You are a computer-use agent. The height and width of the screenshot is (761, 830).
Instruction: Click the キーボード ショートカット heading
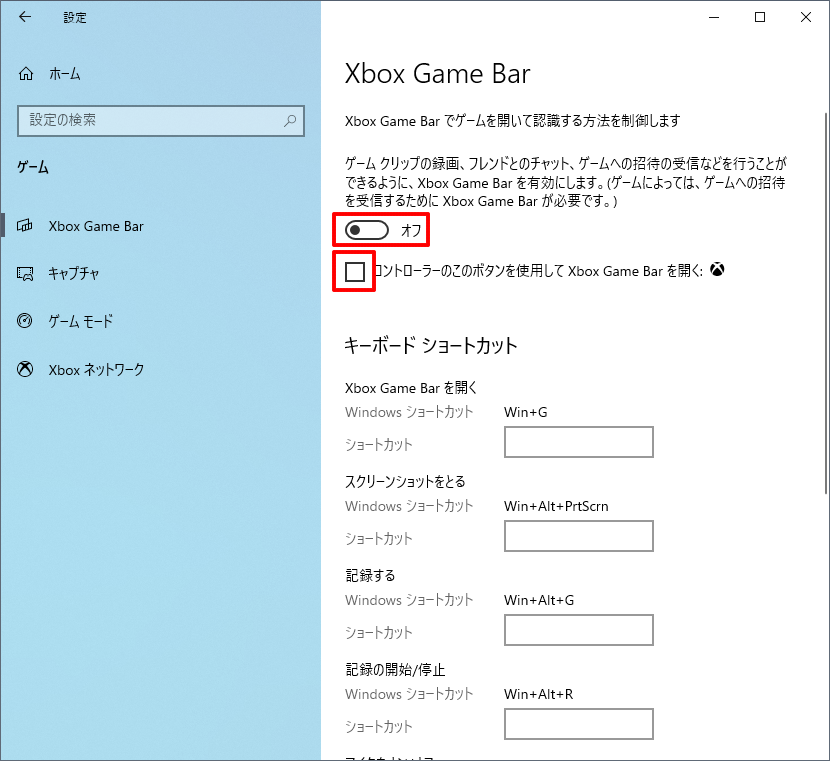point(431,346)
